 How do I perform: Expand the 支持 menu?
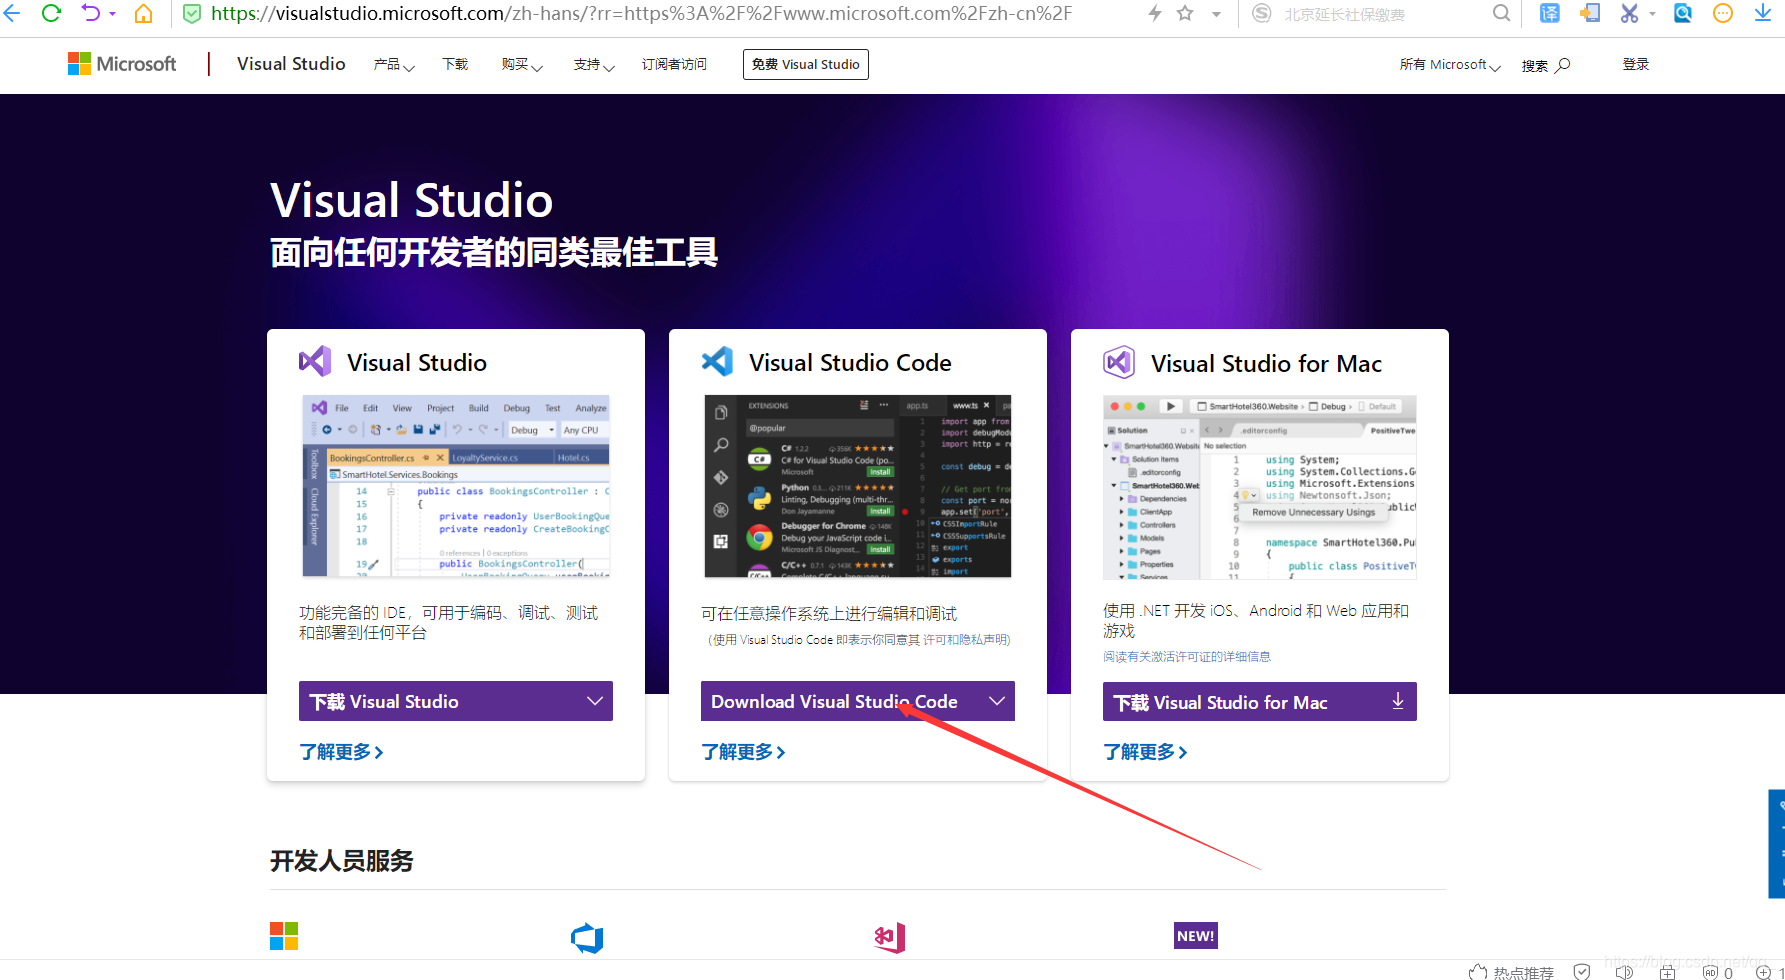[594, 64]
